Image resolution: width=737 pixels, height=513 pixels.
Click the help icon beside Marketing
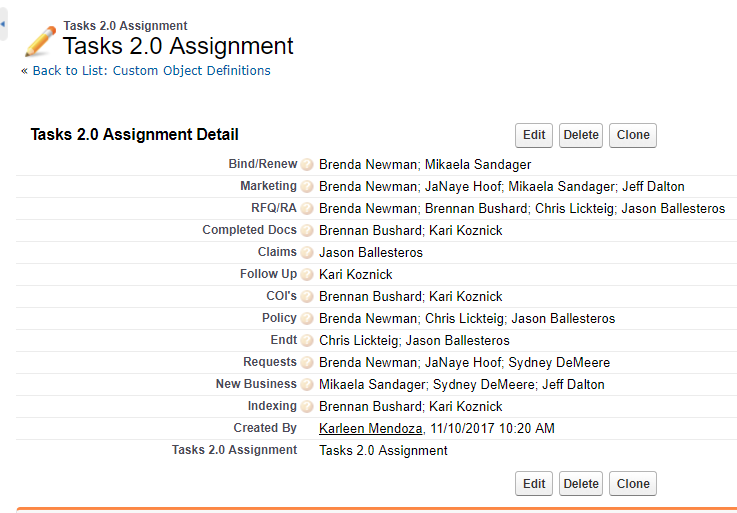[x=307, y=187]
